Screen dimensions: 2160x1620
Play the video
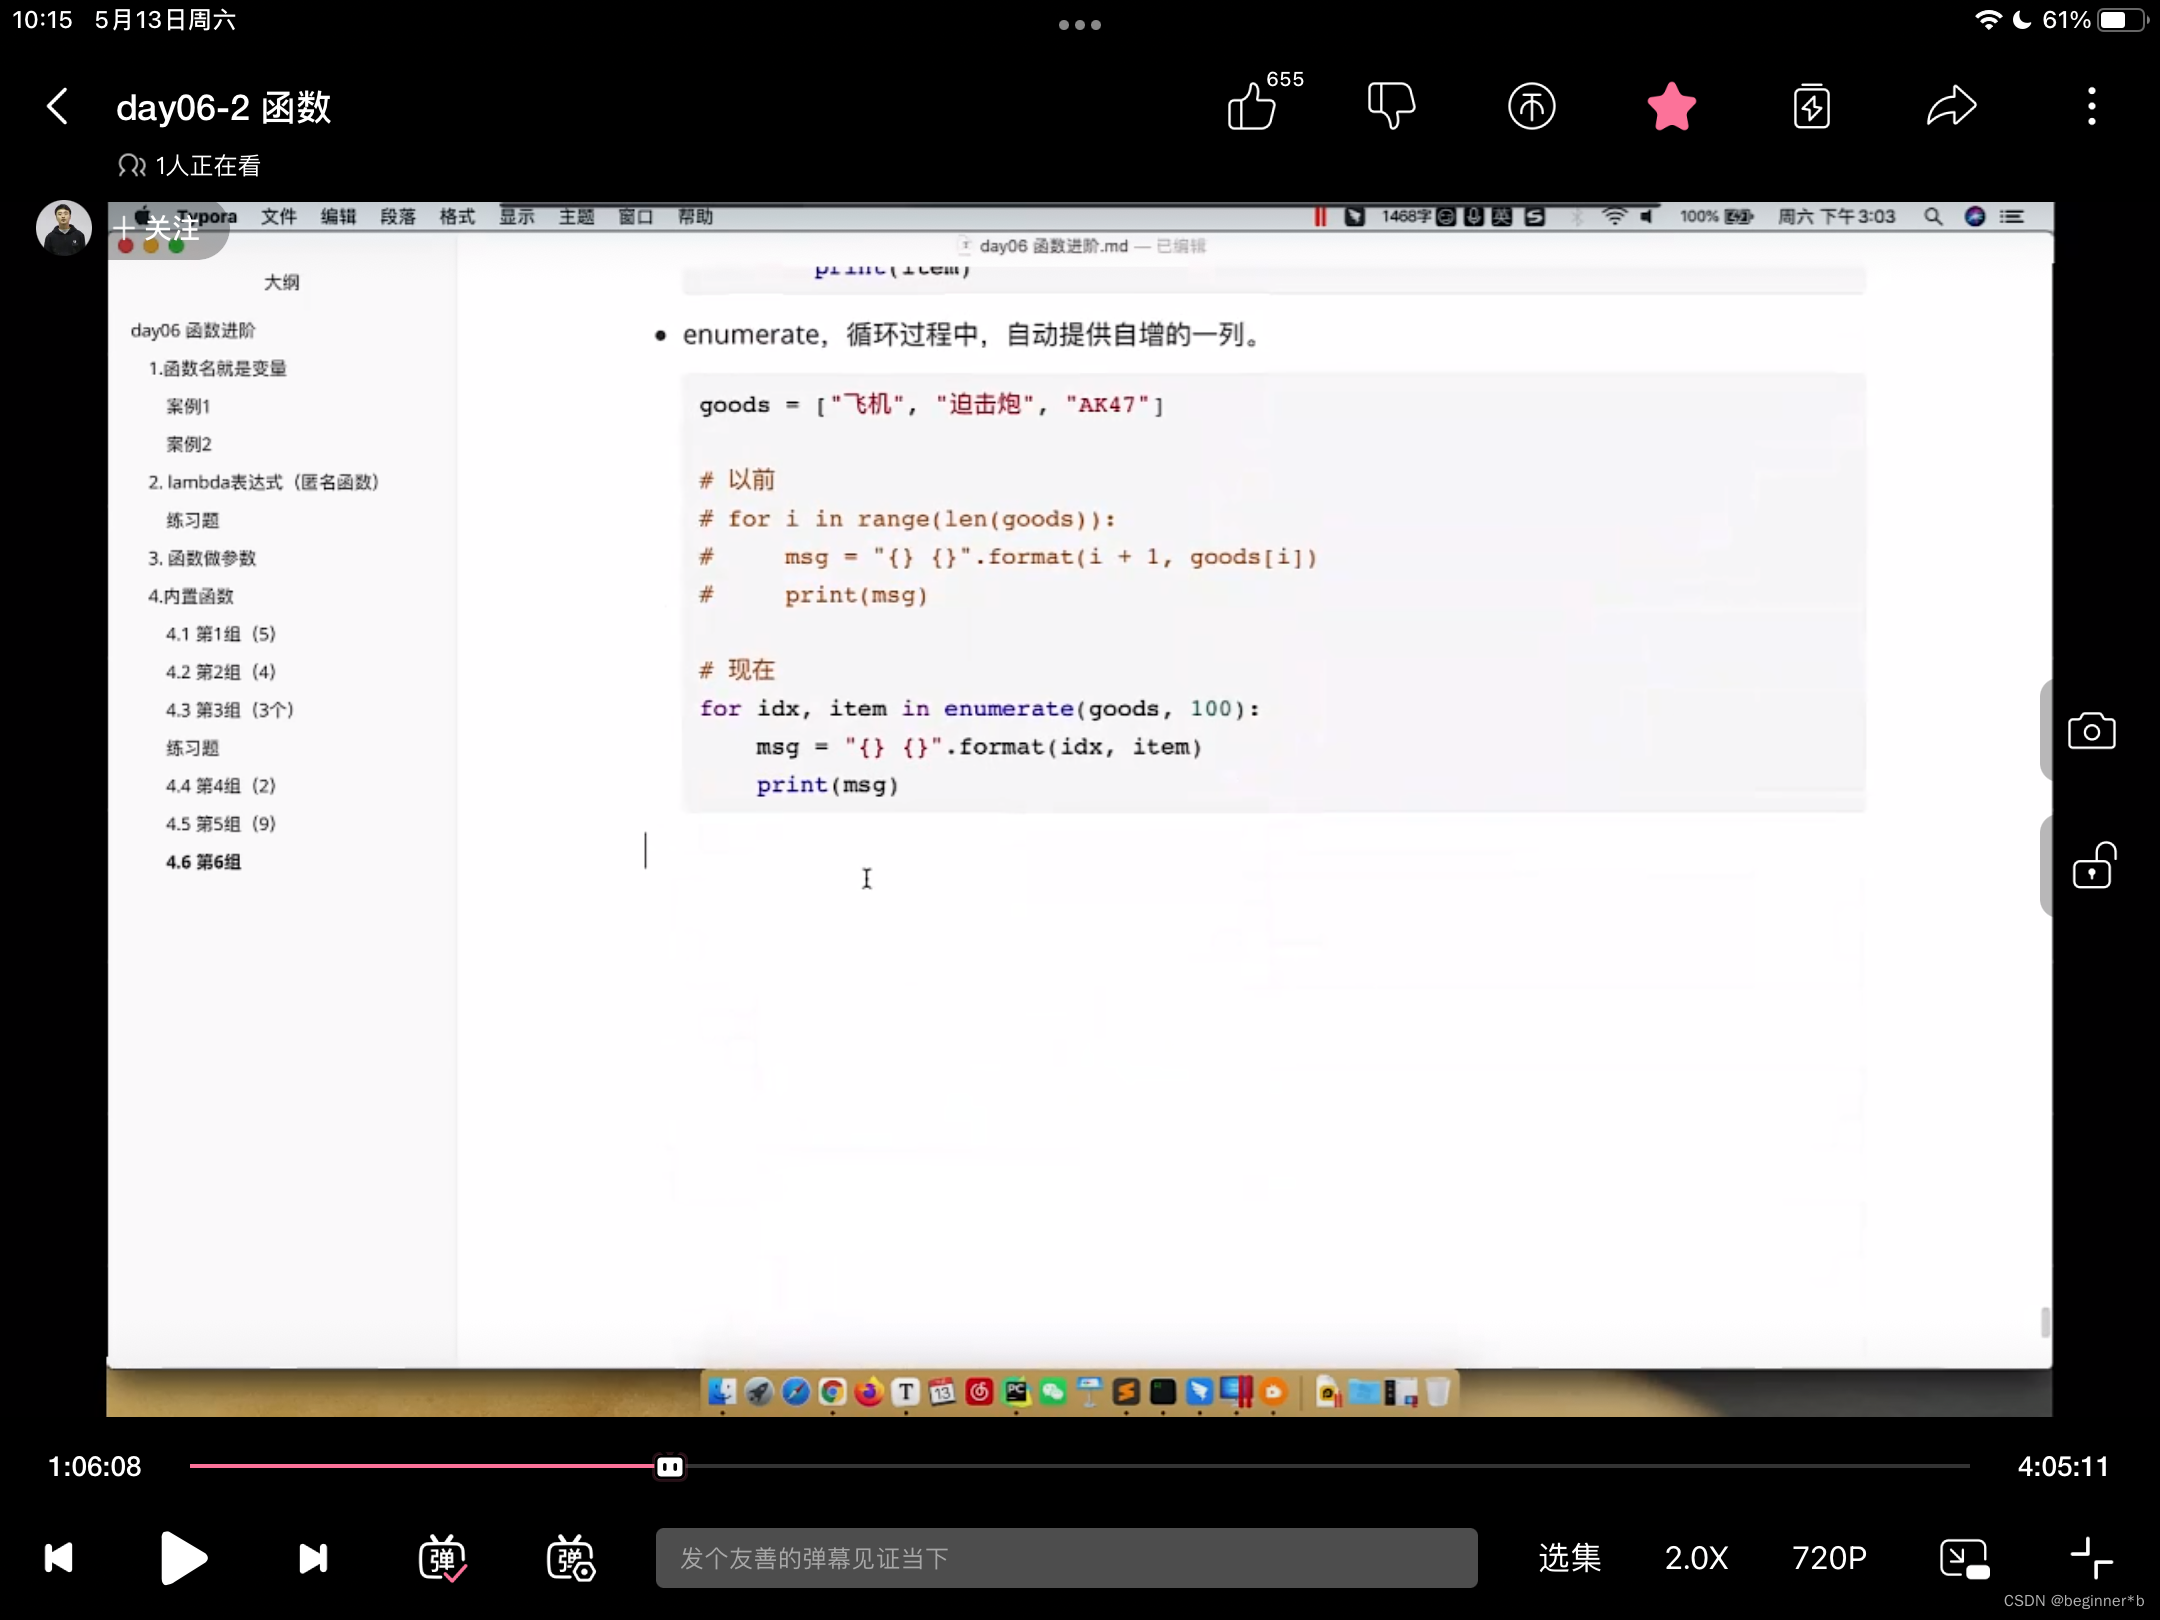tap(184, 1557)
